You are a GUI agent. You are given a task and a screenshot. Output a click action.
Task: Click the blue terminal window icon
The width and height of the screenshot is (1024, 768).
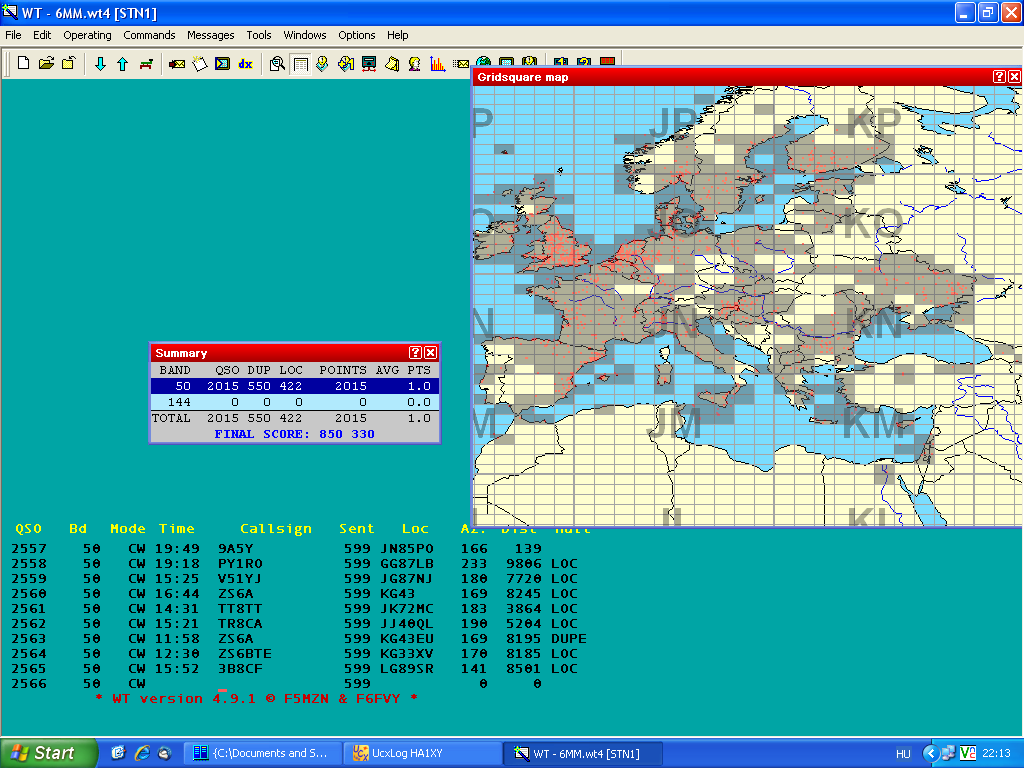coord(222,63)
